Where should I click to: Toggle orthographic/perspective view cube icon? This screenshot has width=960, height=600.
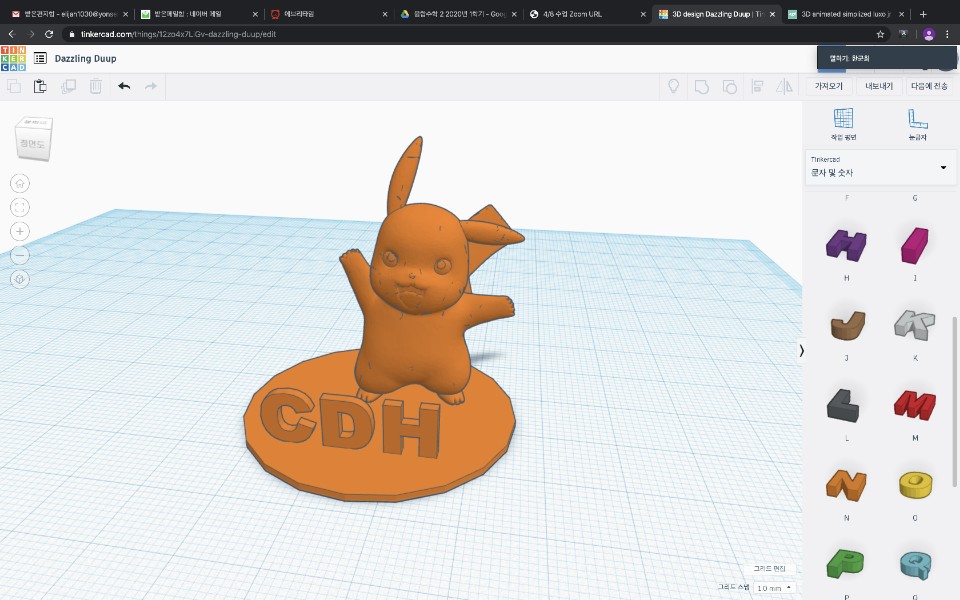(x=20, y=279)
